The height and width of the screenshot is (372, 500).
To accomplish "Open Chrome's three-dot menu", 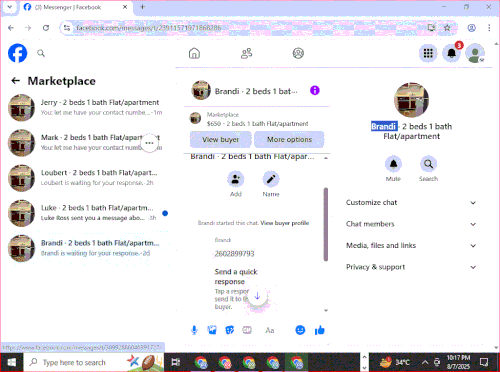I will (489, 28).
